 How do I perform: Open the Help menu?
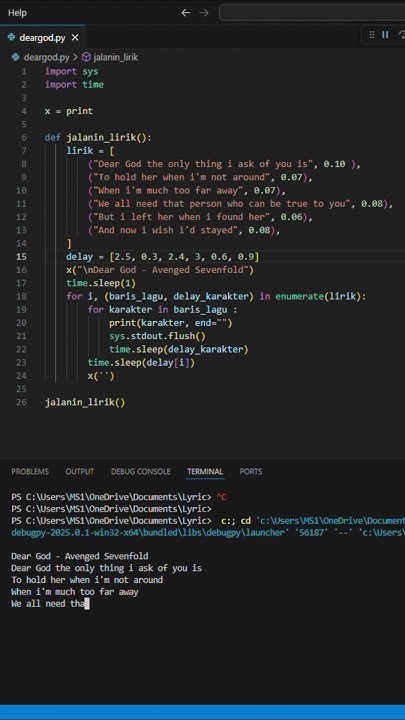click(x=17, y=13)
